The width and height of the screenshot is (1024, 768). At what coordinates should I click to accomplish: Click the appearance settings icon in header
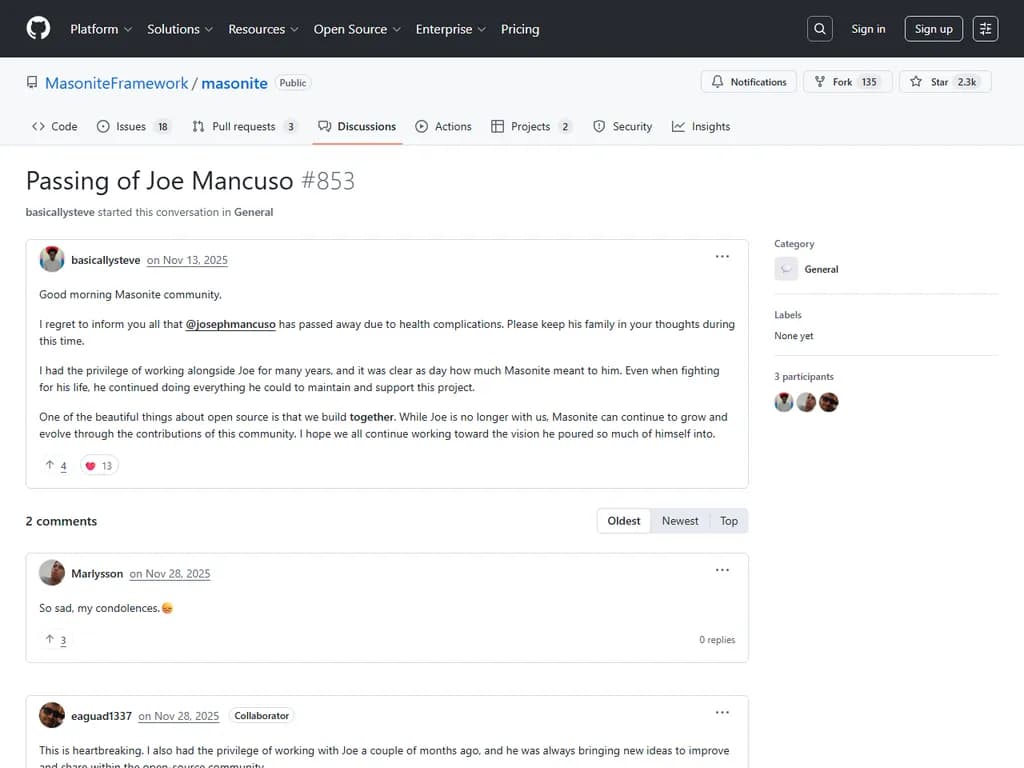click(x=985, y=29)
